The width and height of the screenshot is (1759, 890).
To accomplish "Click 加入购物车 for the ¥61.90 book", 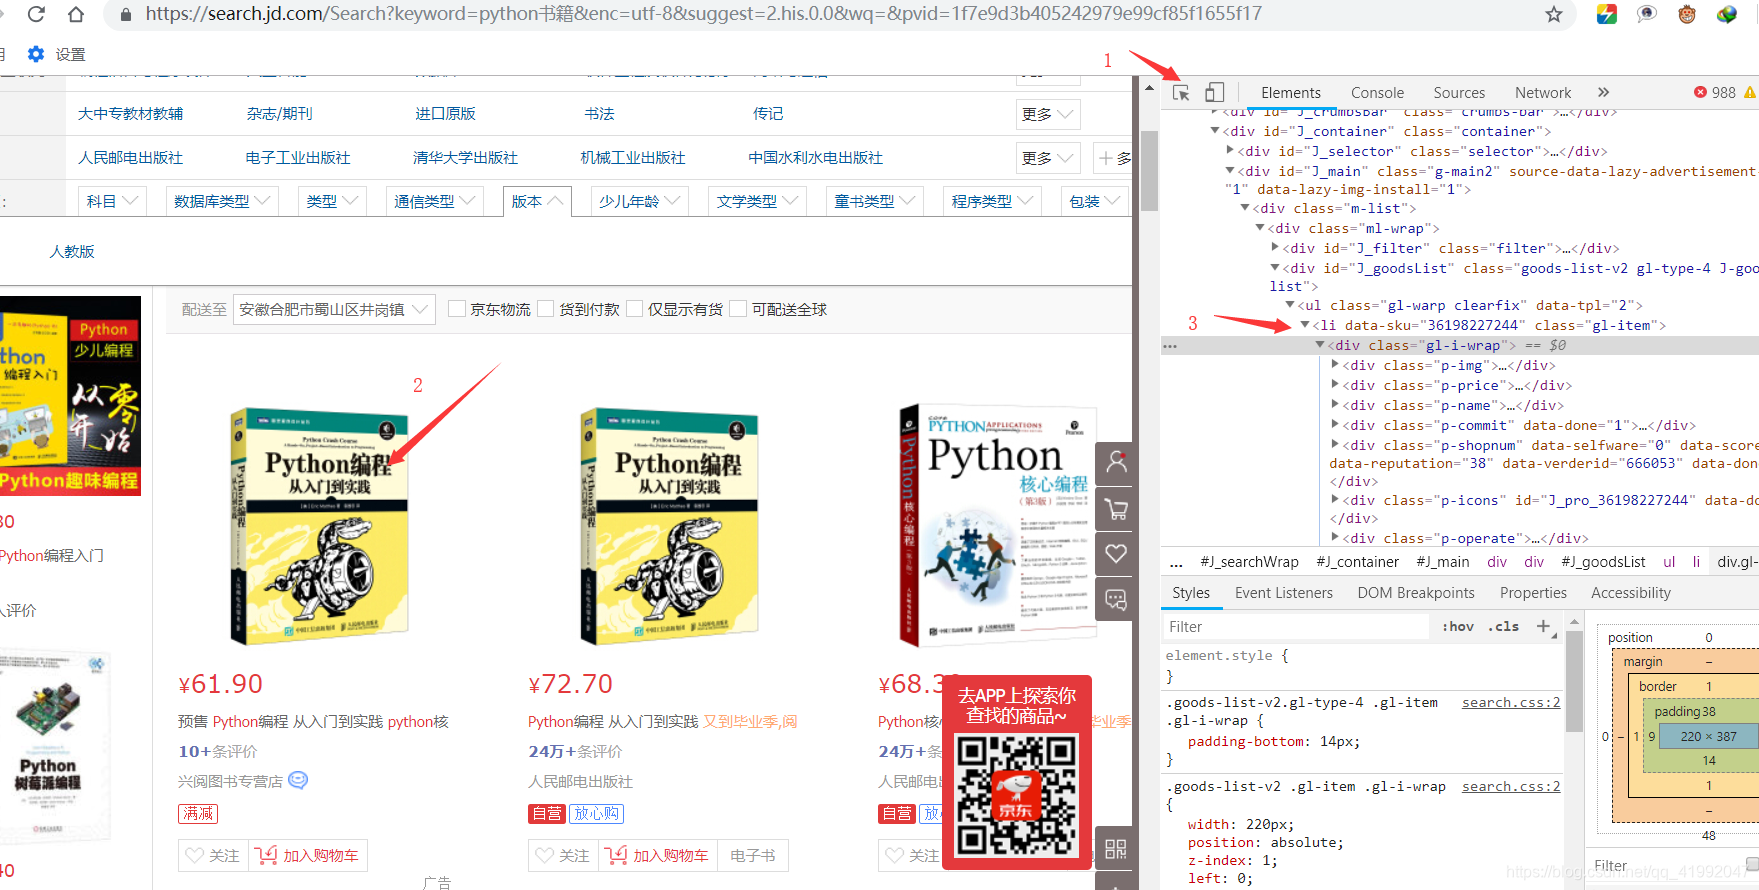I will point(308,855).
